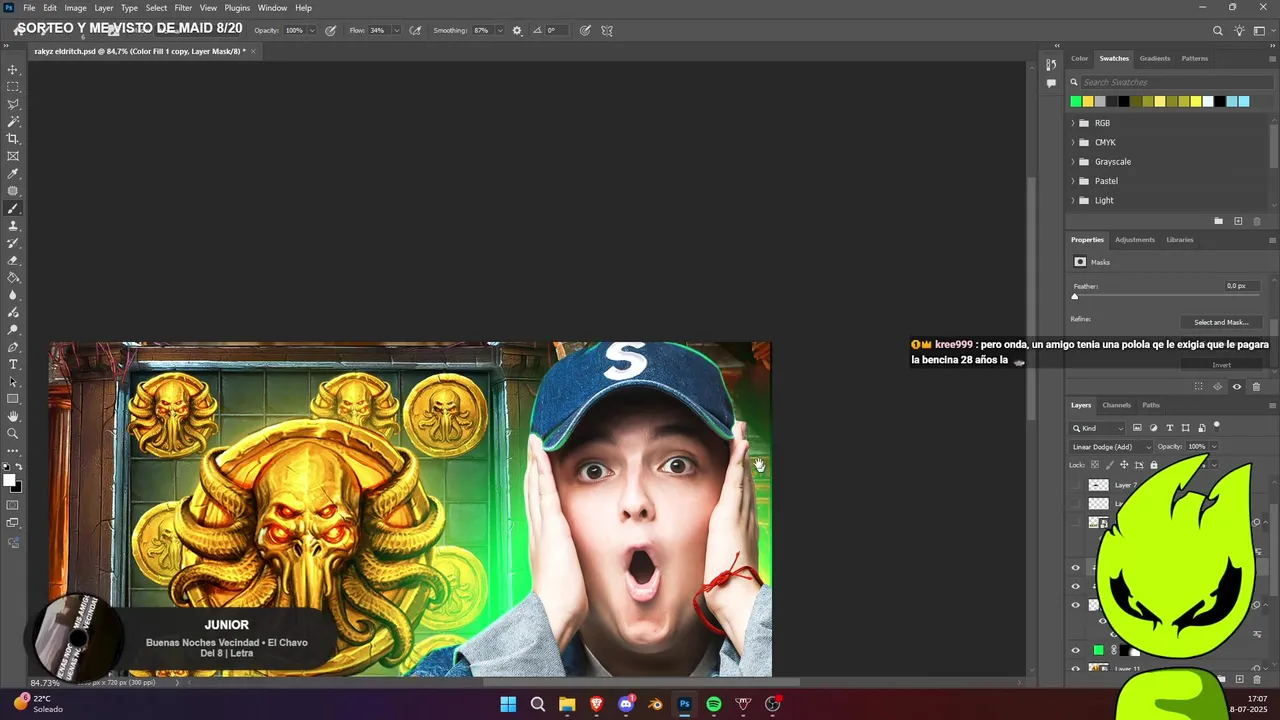The image size is (1280, 720).
Task: Select the Crop tool
Action: (13, 139)
